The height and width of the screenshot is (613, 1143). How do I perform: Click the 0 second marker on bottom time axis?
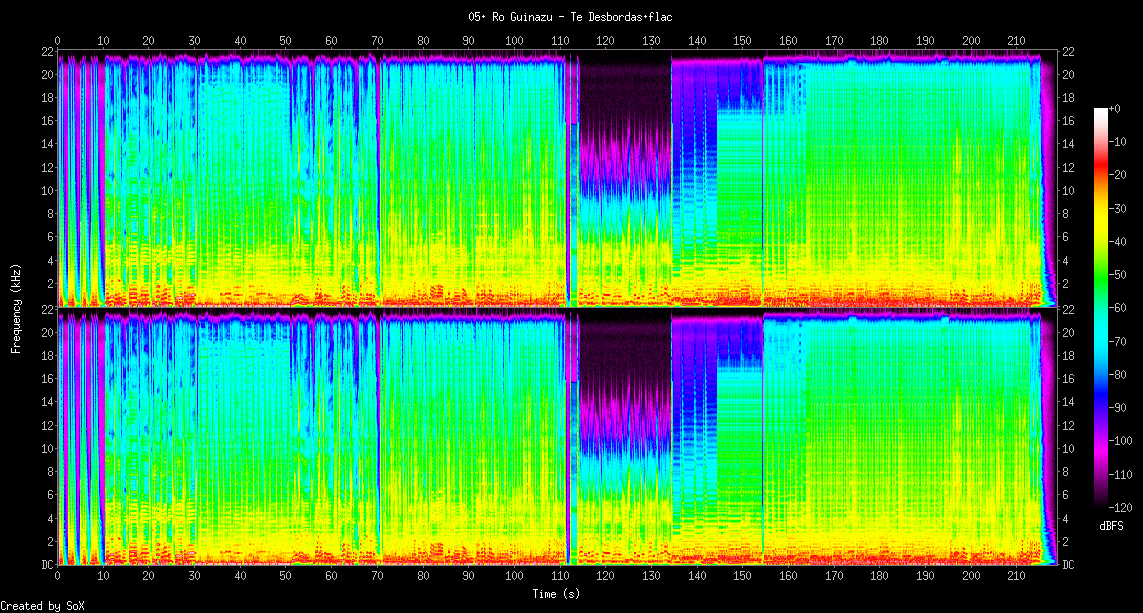tap(58, 577)
